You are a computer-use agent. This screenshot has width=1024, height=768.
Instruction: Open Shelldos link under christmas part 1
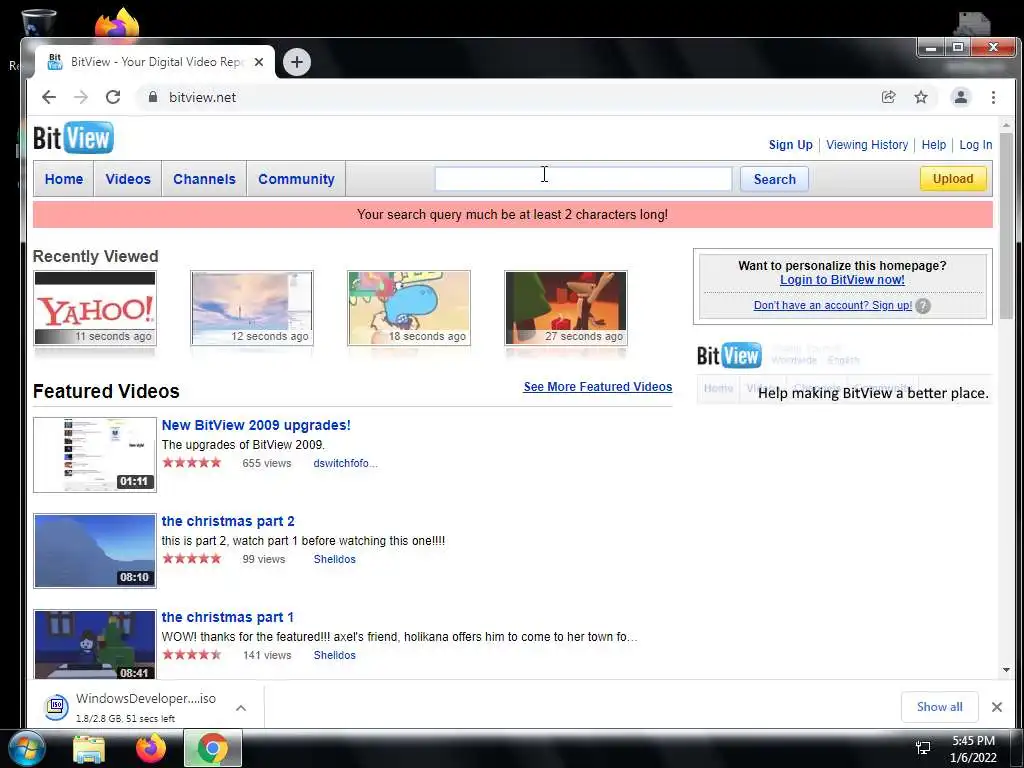point(334,656)
